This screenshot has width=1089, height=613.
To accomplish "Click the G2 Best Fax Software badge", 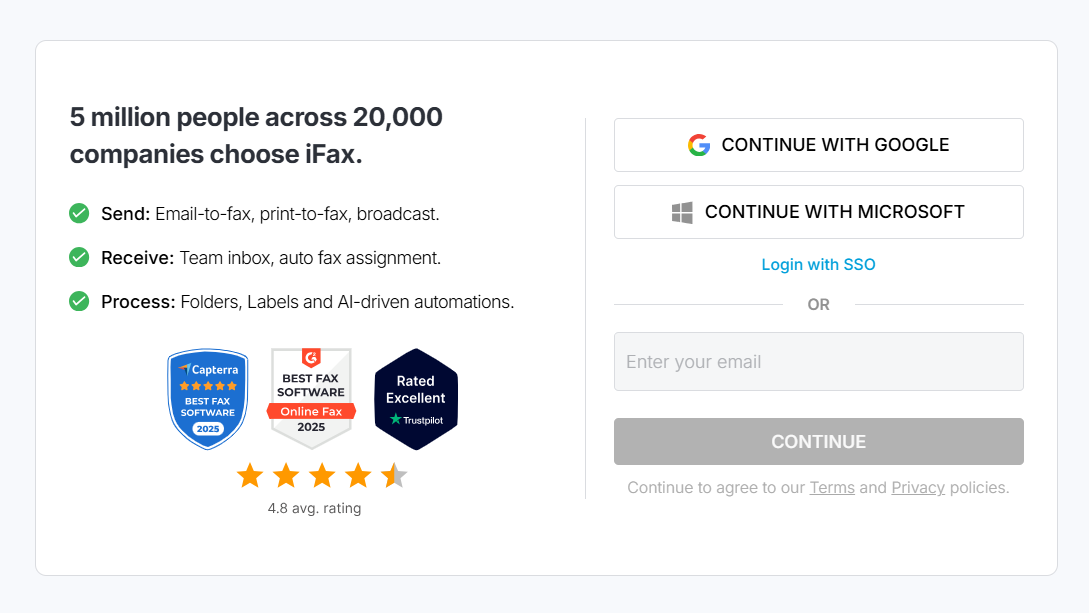I will [311, 398].
